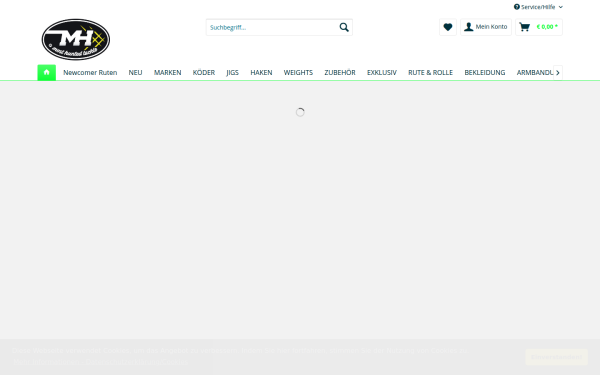Click the Suchbegriff search field
The height and width of the screenshot is (375, 600).
(x=272, y=27)
